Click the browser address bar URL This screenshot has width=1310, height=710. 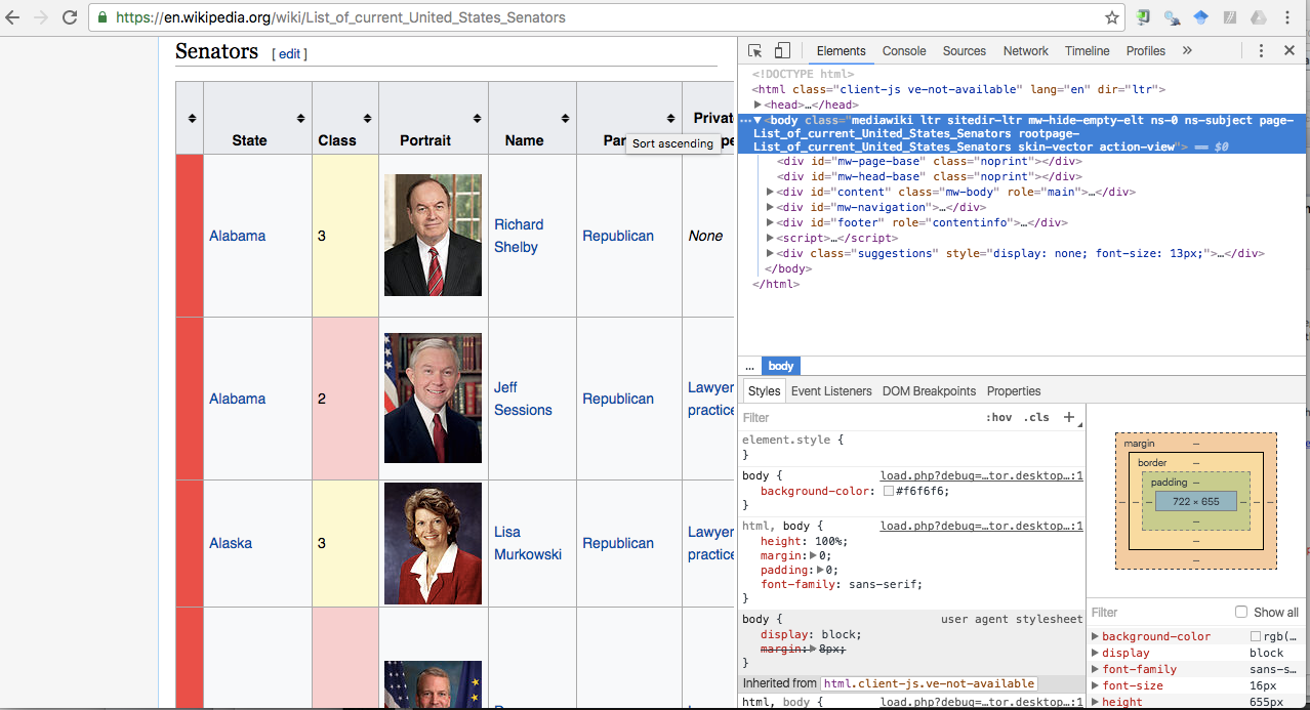click(341, 18)
